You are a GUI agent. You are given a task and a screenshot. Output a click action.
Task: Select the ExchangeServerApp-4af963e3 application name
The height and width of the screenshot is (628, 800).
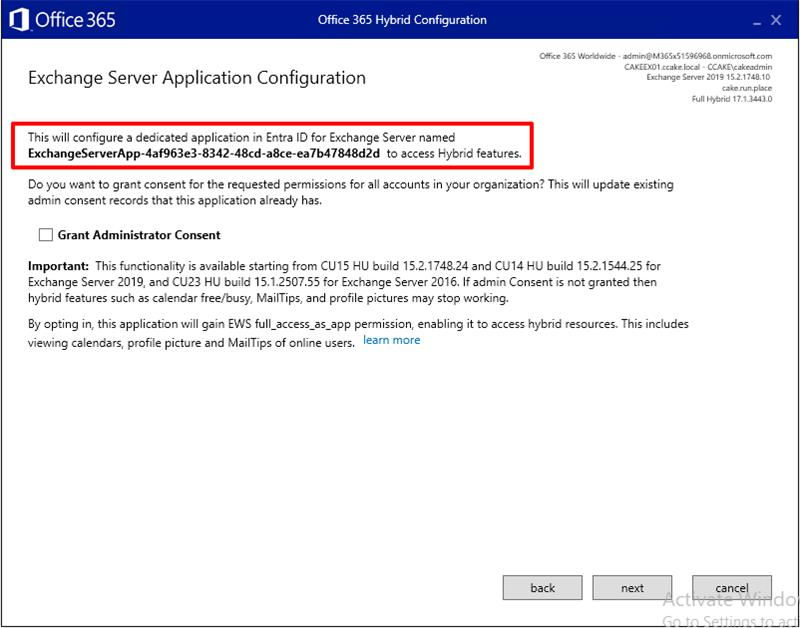204,154
